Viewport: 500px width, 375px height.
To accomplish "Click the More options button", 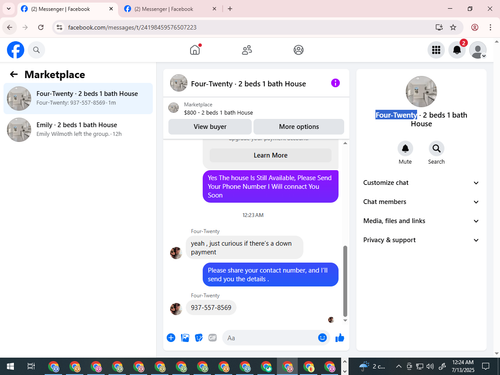I will (299, 127).
